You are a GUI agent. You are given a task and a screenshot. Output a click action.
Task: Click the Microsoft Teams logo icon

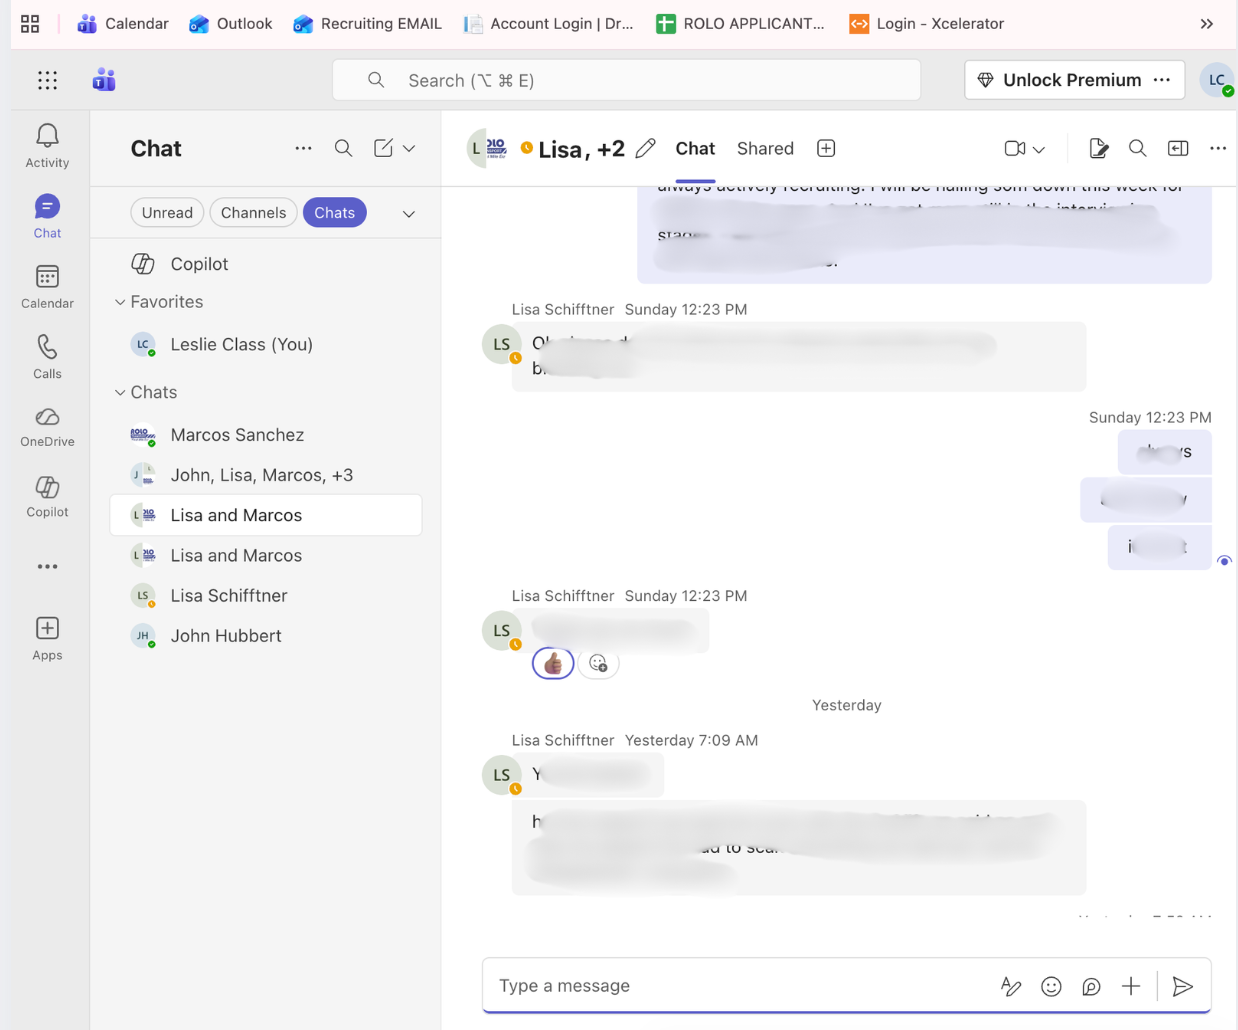[x=104, y=80]
